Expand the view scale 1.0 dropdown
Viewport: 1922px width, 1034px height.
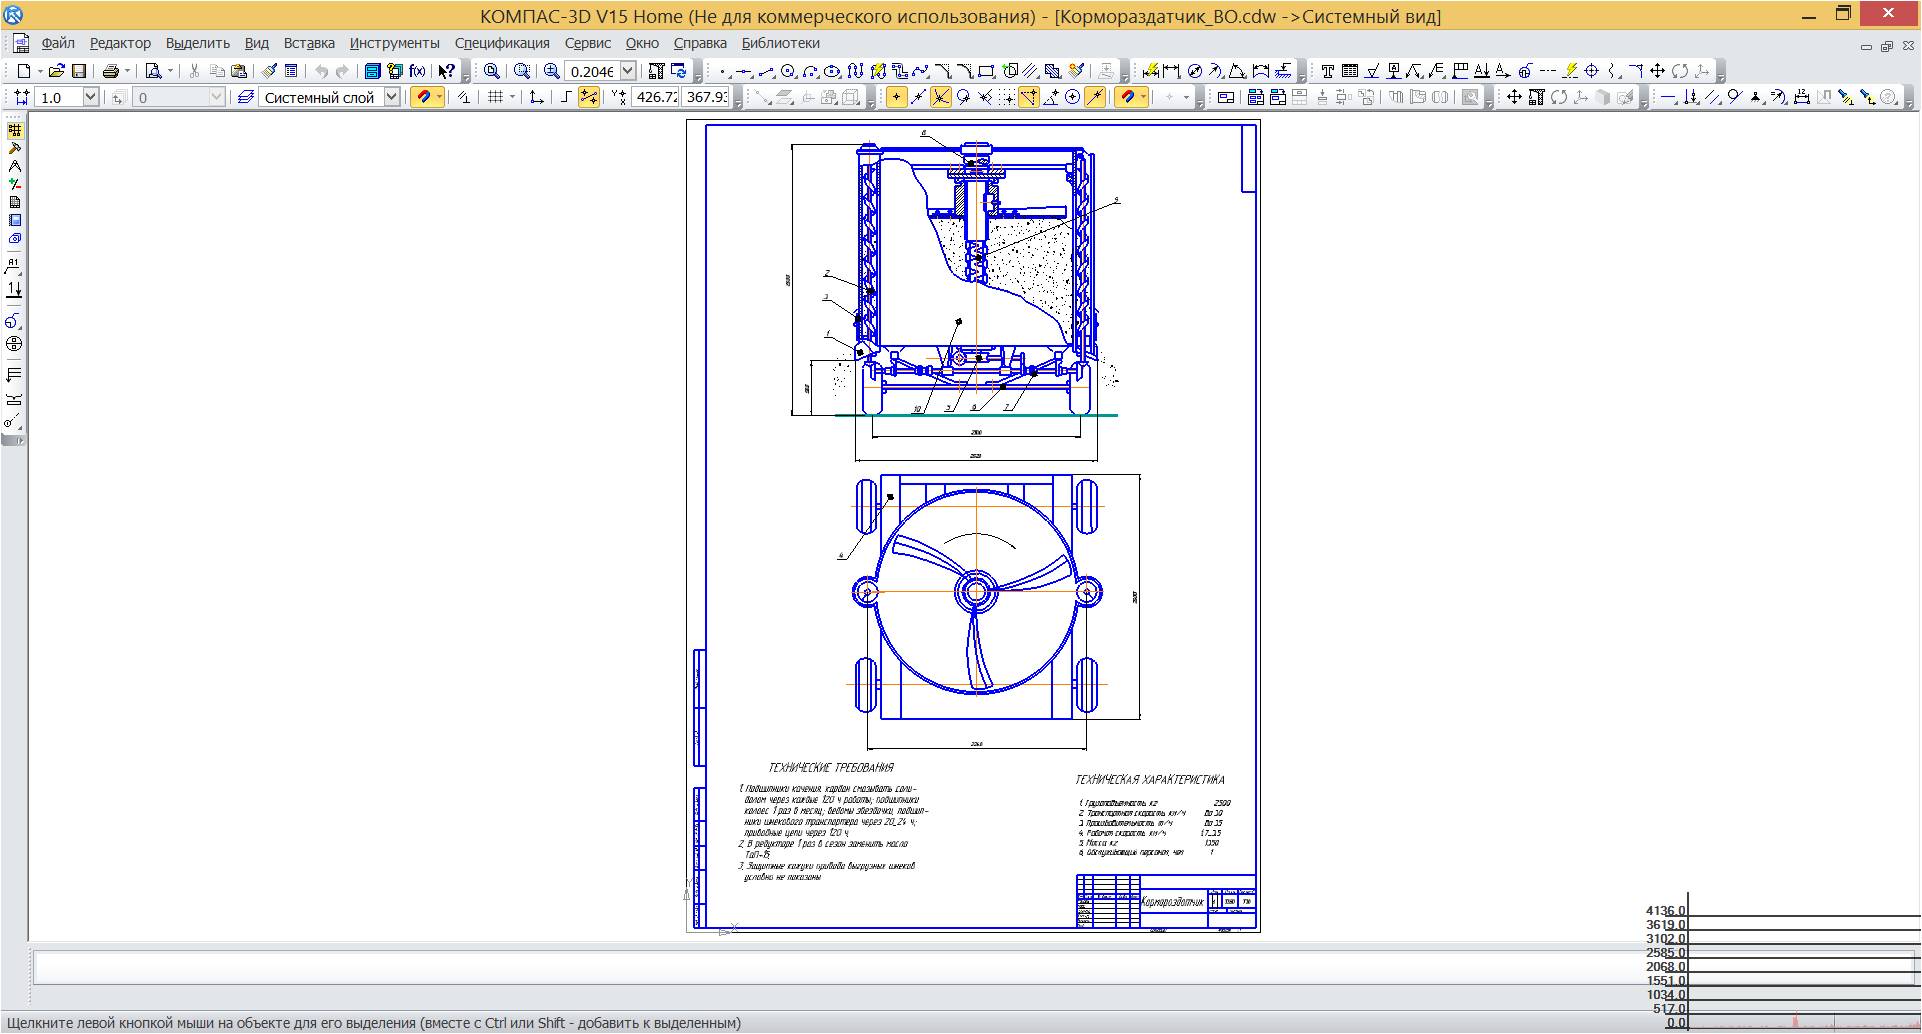click(90, 97)
